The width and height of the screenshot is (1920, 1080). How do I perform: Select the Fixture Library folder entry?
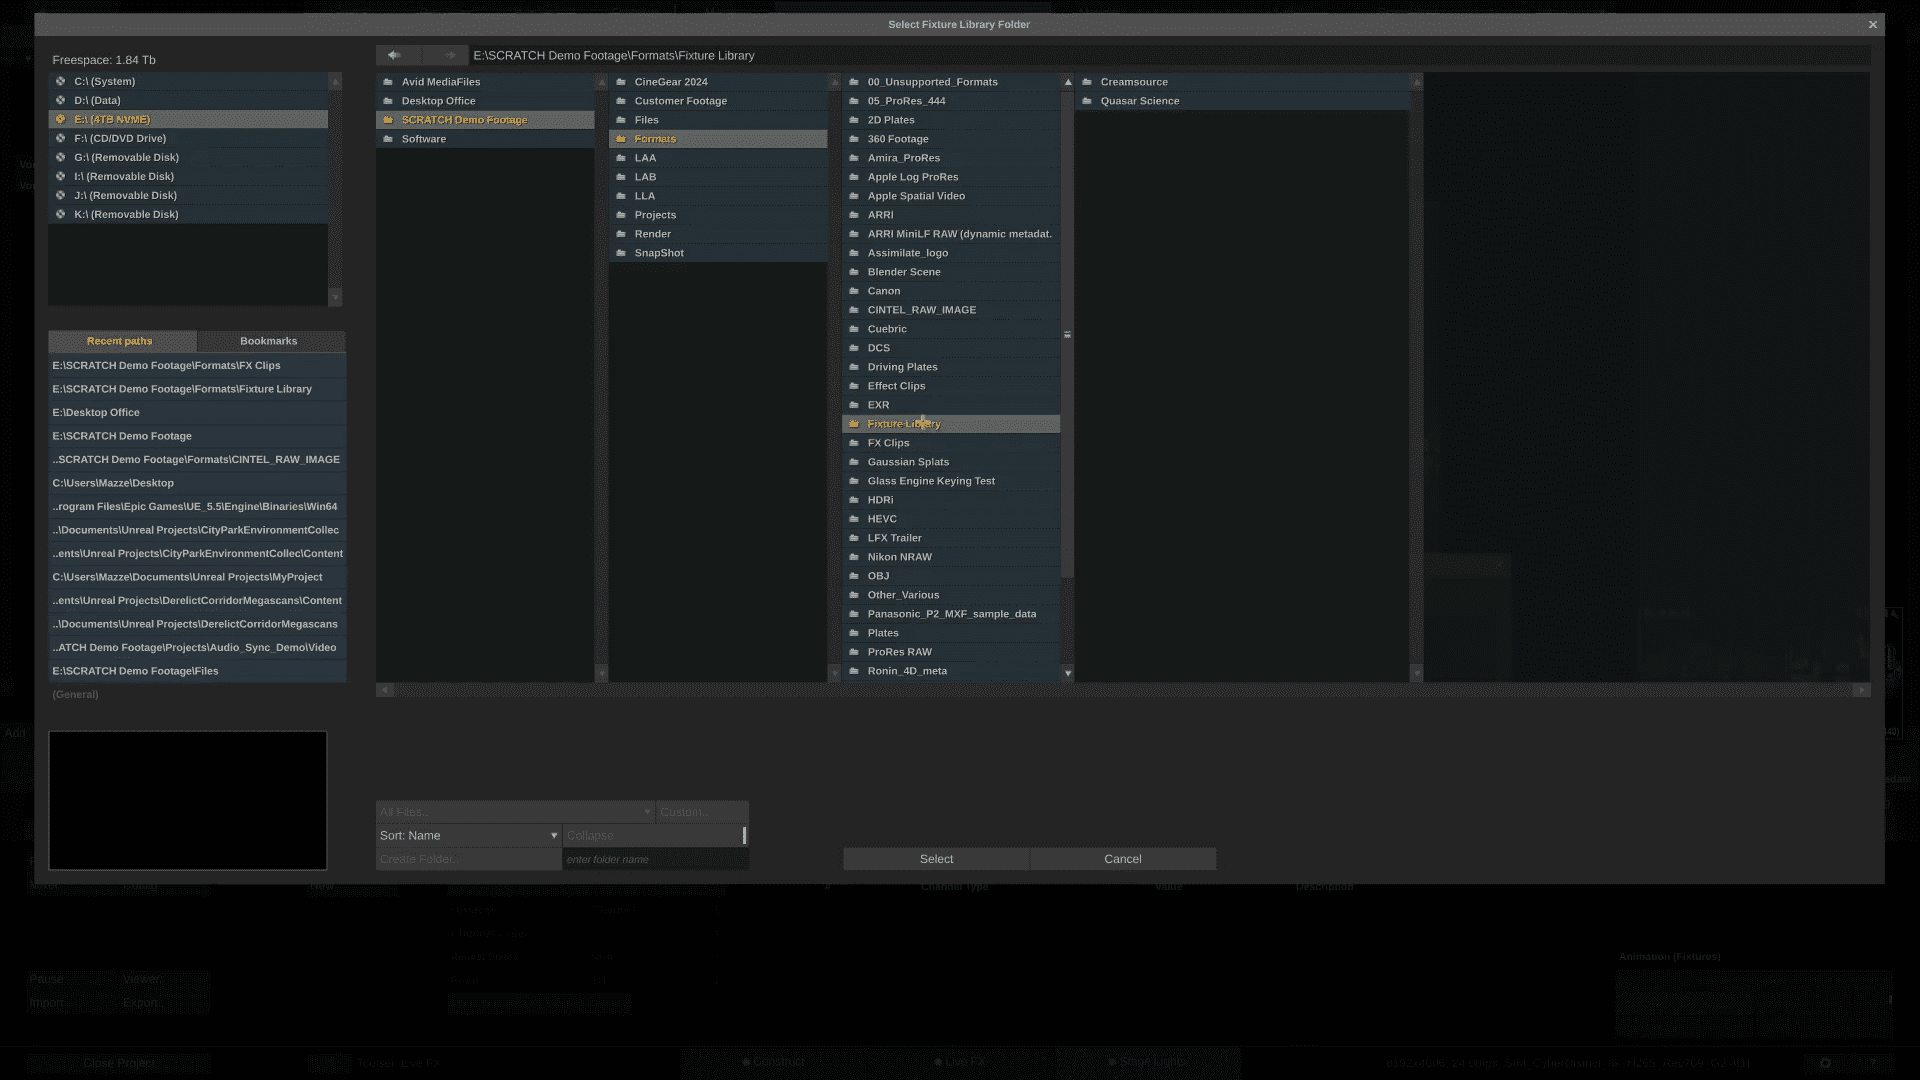pos(951,423)
